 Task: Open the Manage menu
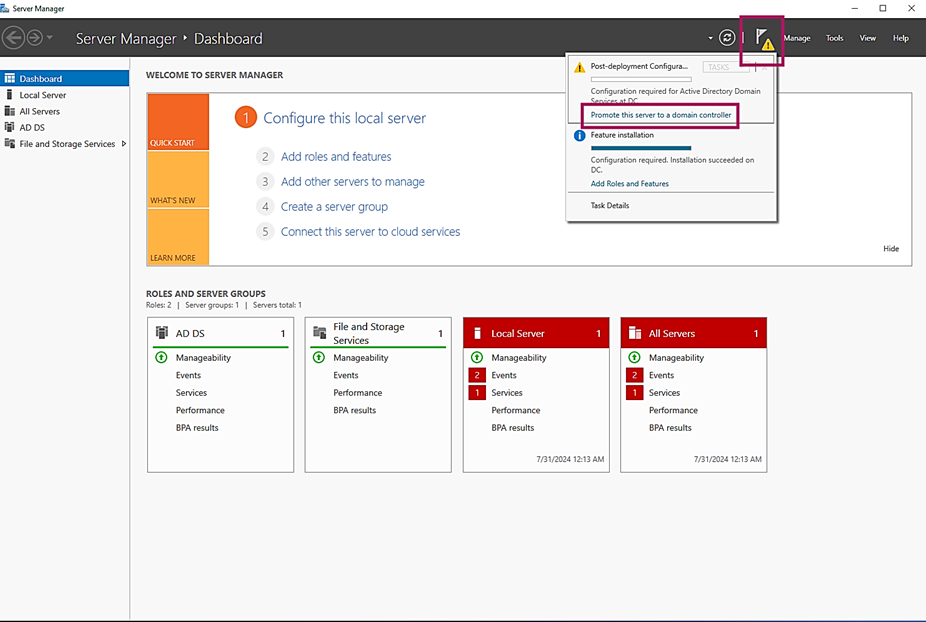[x=797, y=38]
